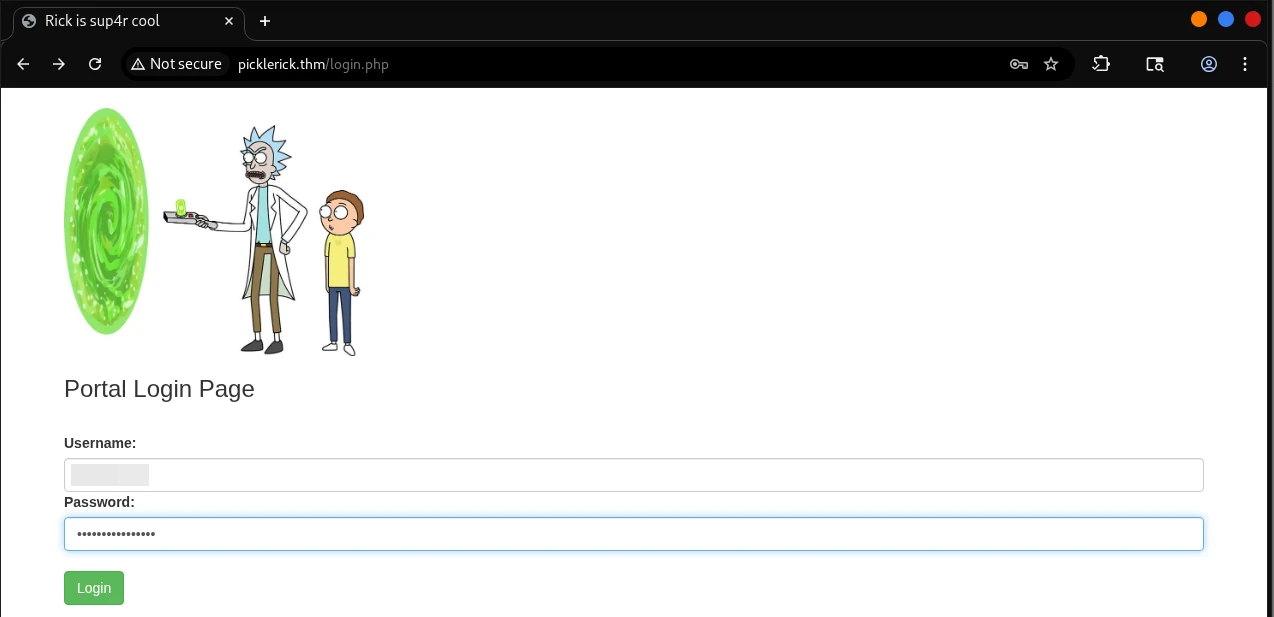Select the Rick is sup4r cool tab
This screenshot has height=617, width=1274.
128,21
